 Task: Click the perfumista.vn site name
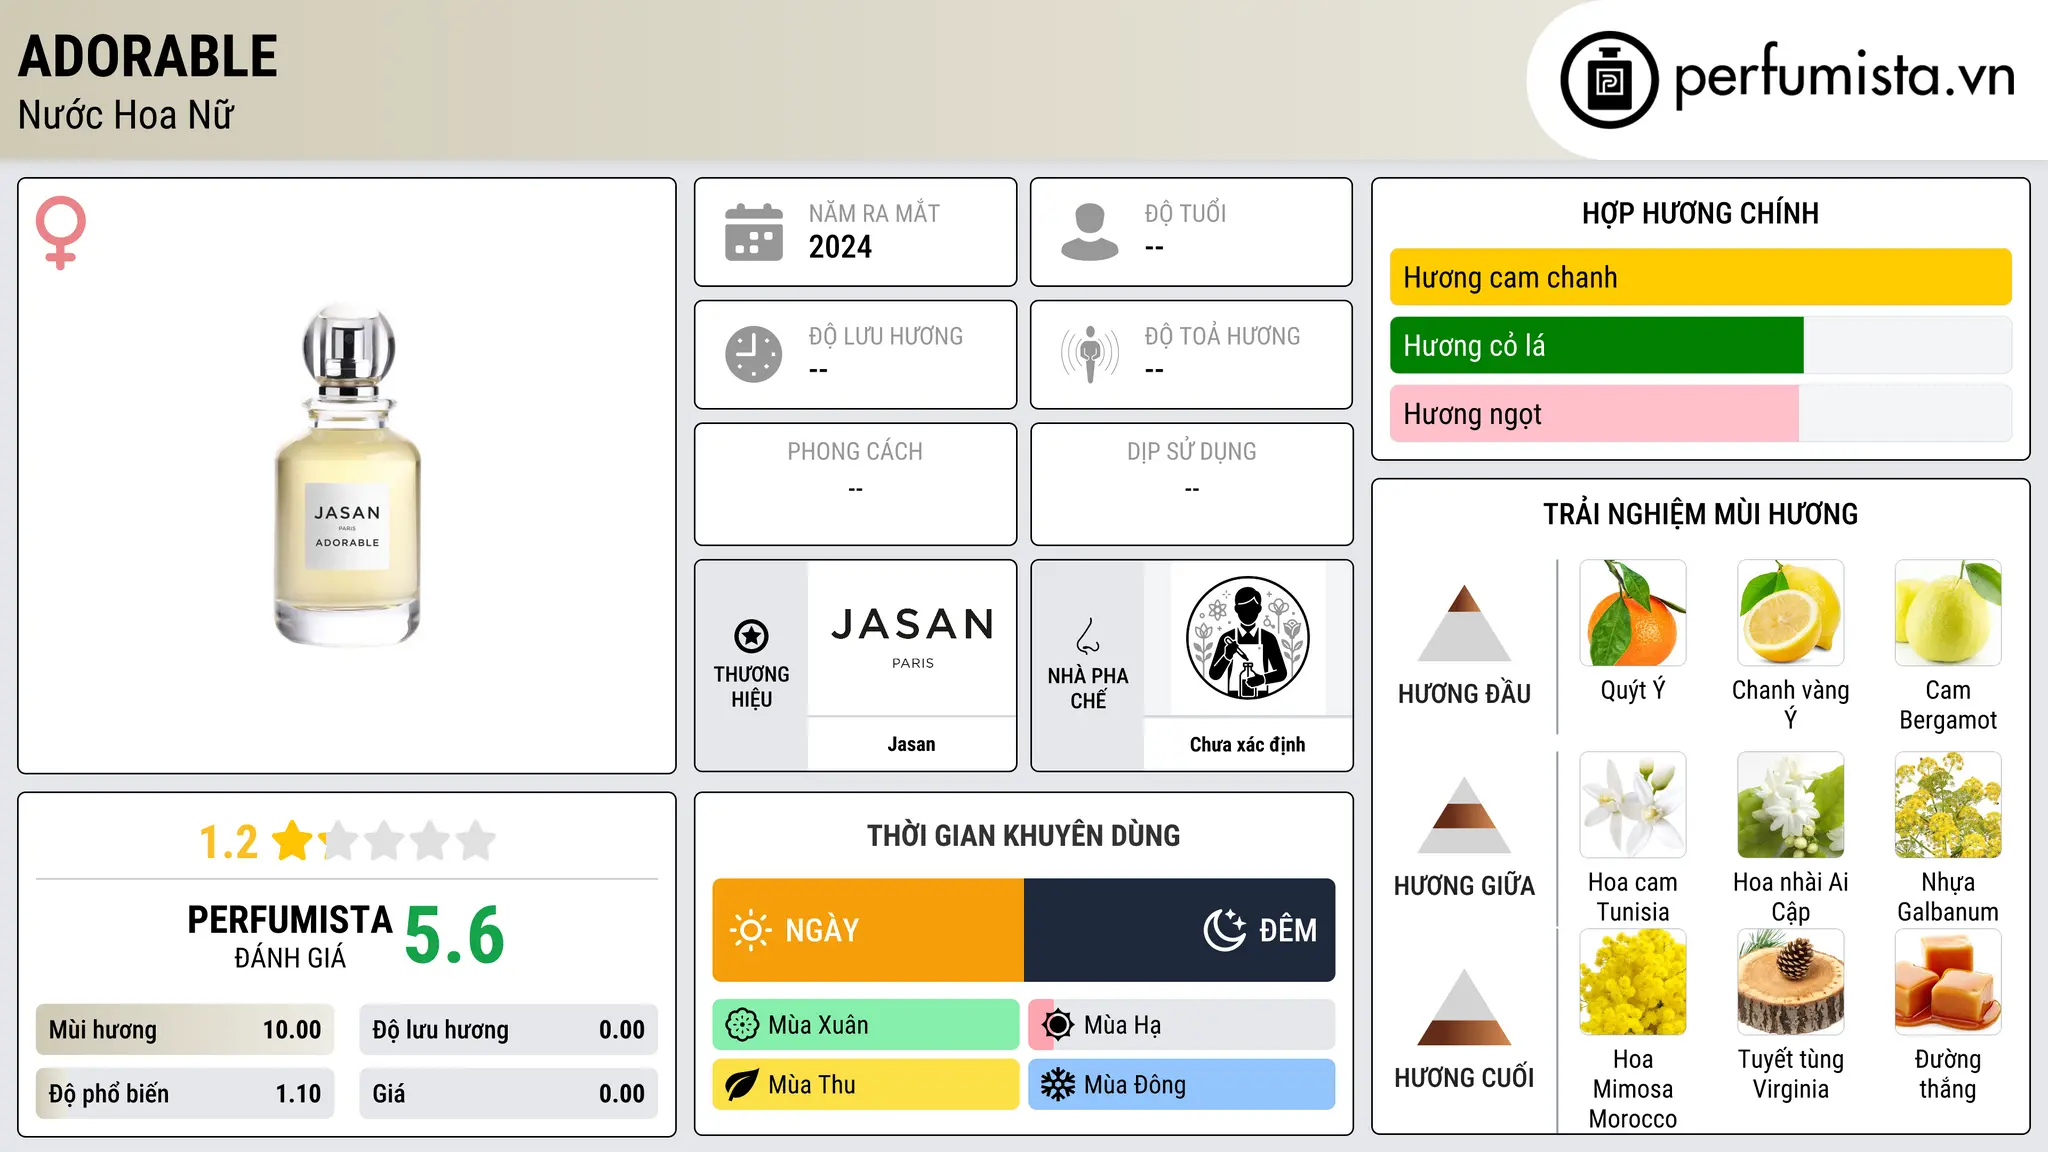1844,76
